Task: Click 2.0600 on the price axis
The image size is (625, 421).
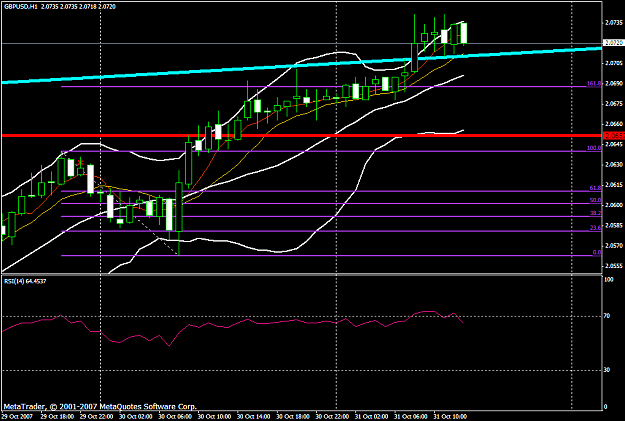Action: 614,205
